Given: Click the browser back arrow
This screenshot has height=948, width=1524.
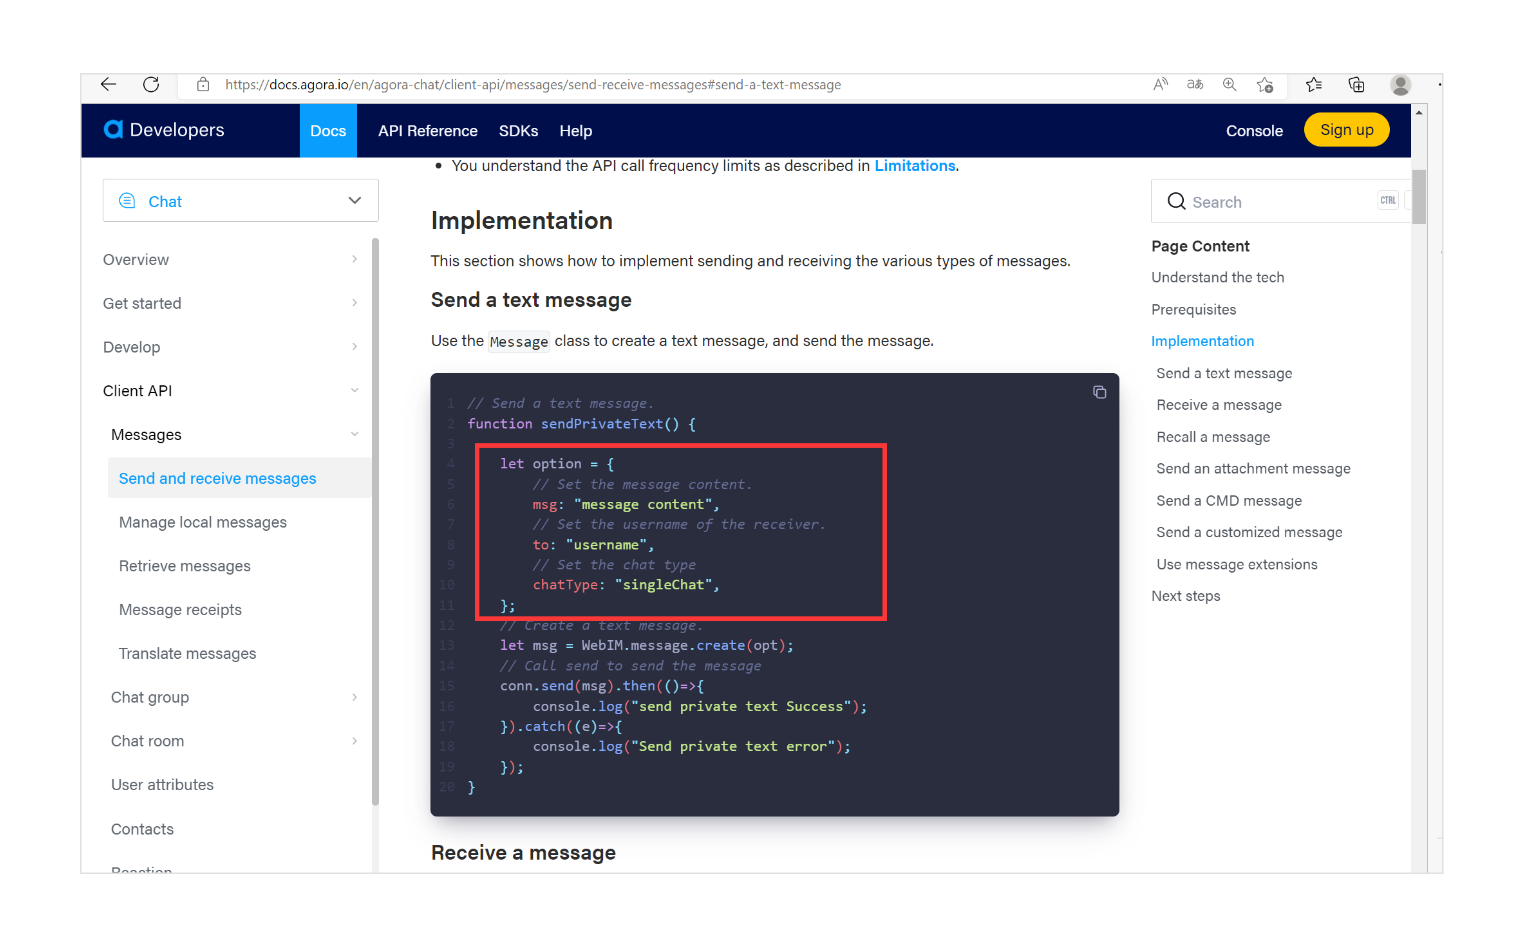Looking at the screenshot, I should [108, 84].
